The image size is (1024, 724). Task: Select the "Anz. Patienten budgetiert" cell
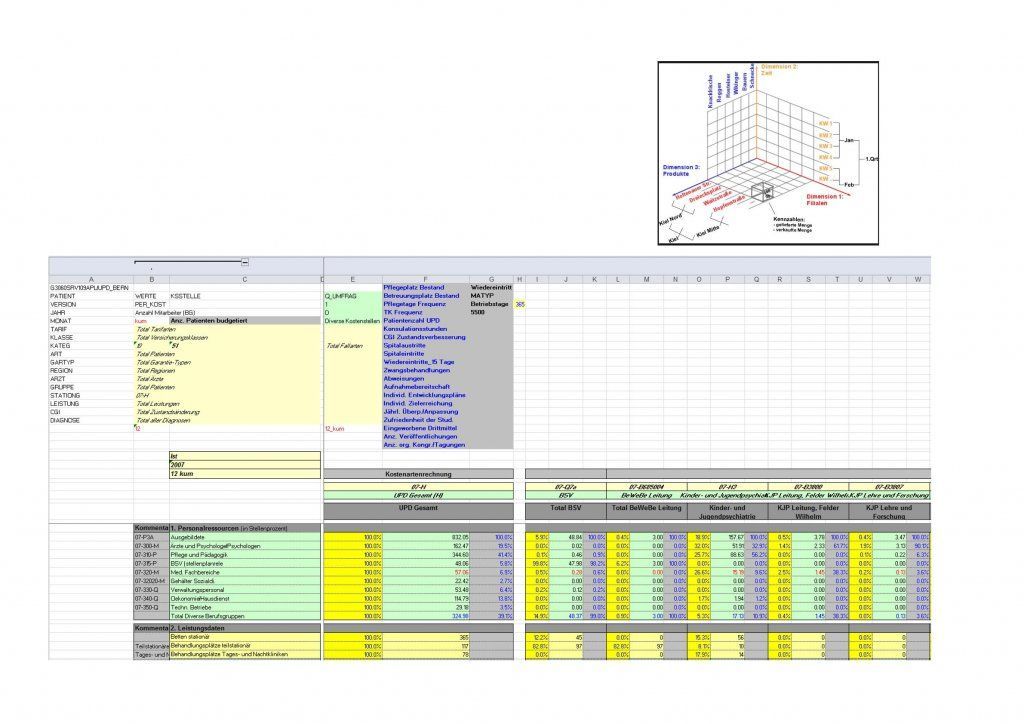210,318
